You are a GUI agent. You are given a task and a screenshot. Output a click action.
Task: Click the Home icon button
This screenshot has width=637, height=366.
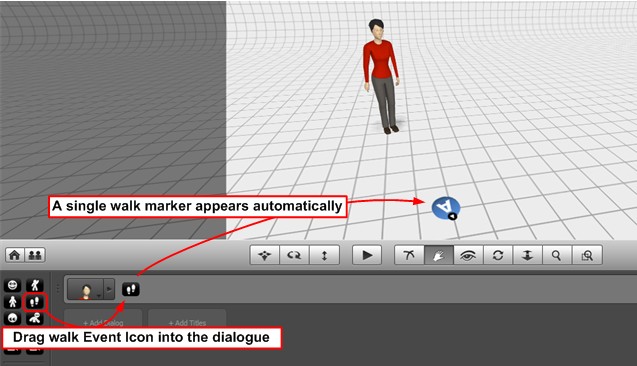coord(14,255)
